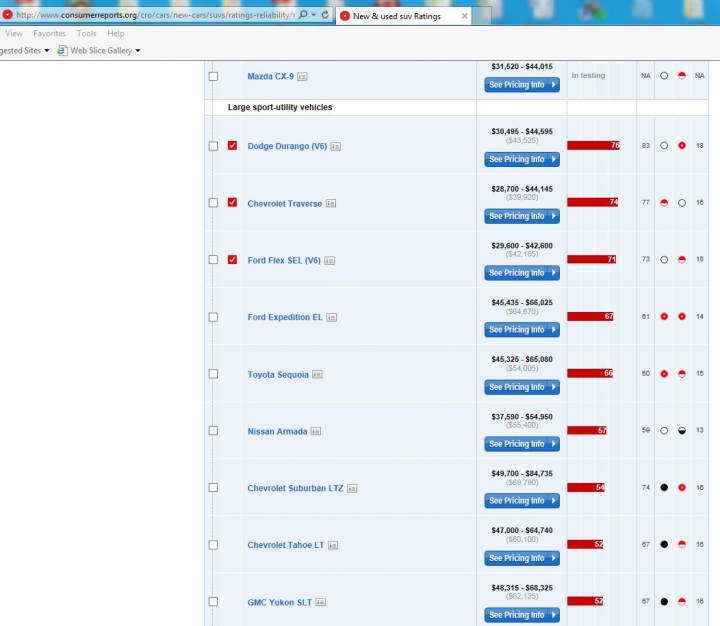Check the compare box for GMC Yukon SLT

[x=213, y=601]
